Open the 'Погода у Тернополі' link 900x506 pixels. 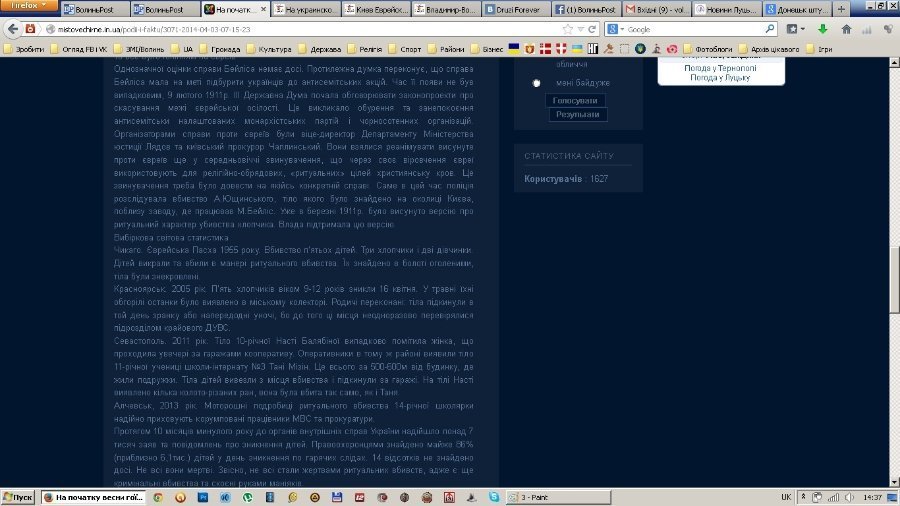[720, 67]
